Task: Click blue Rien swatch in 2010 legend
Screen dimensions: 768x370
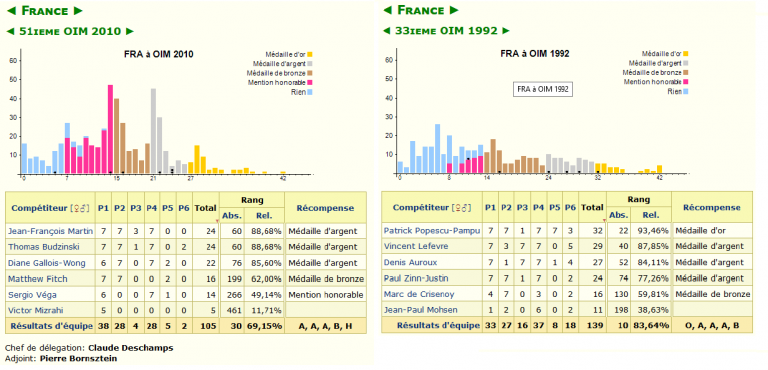Action: pos(310,92)
